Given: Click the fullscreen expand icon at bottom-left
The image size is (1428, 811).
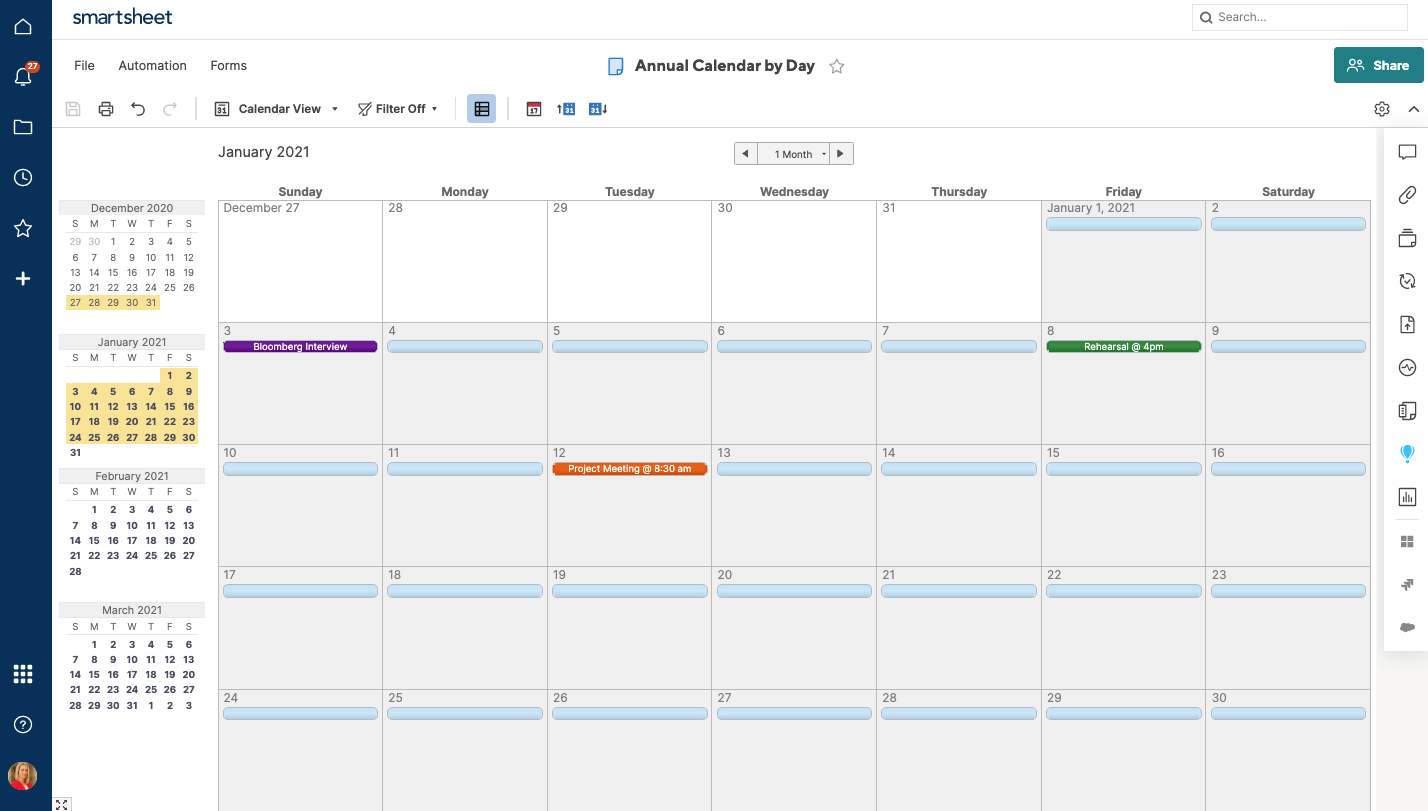Looking at the screenshot, I should click(x=62, y=804).
